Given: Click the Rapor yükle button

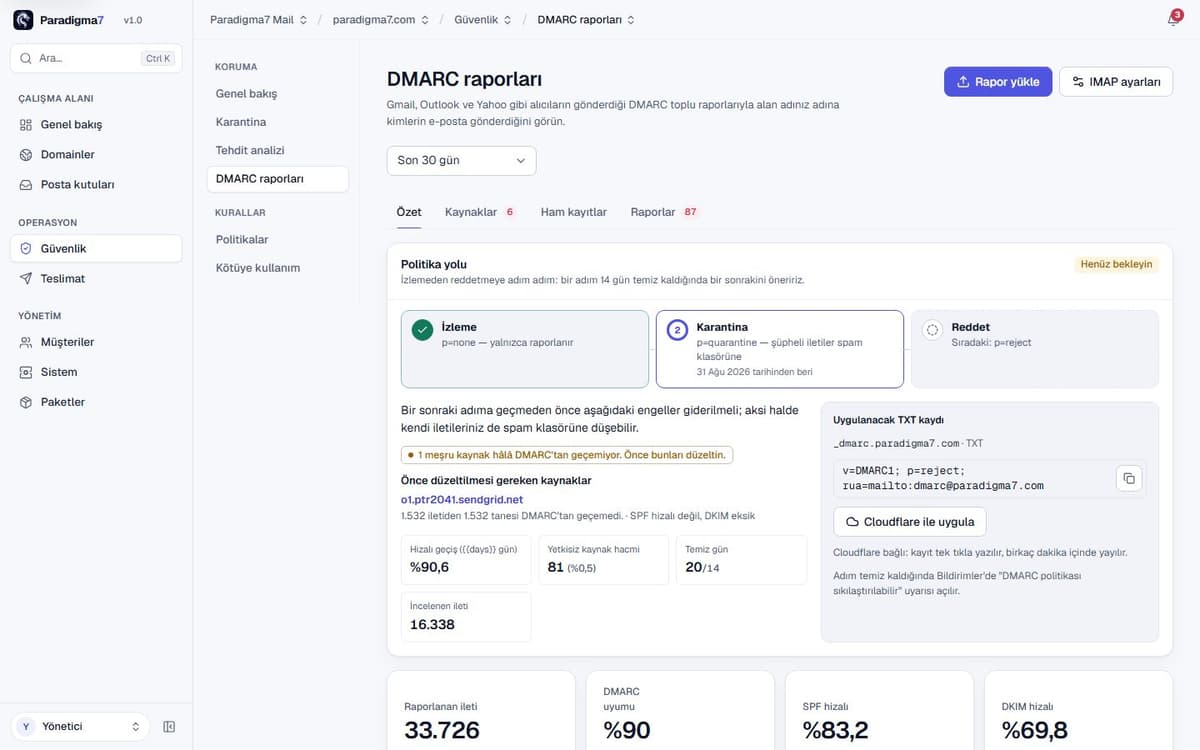Looking at the screenshot, I should [x=998, y=82].
